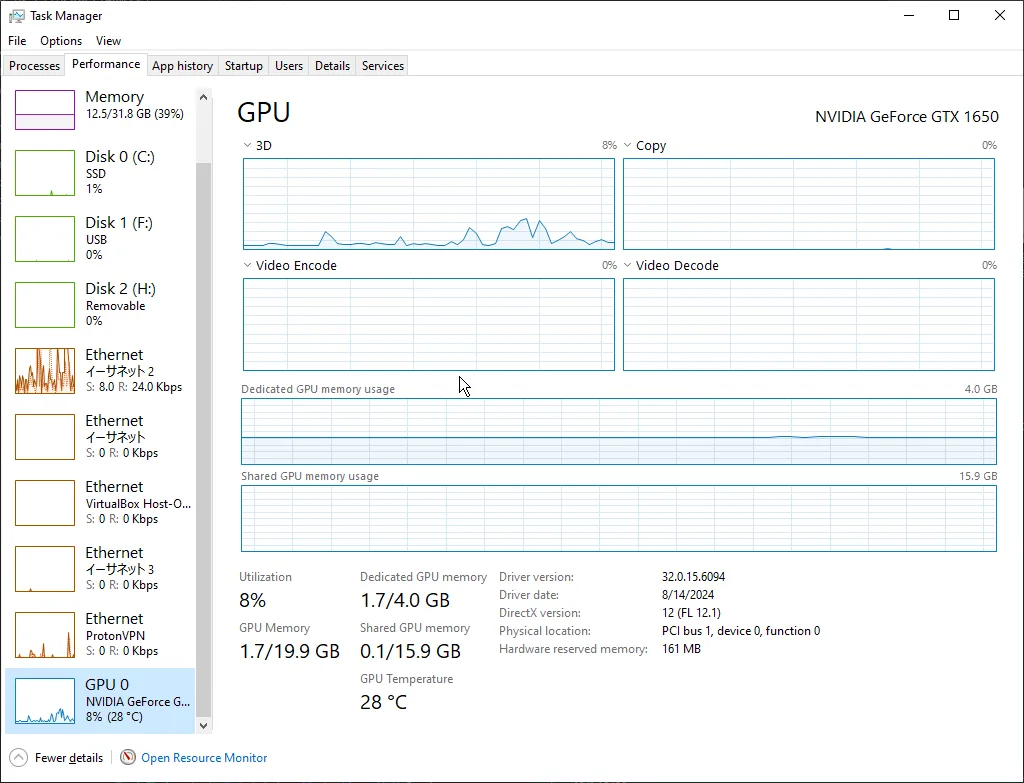Image resolution: width=1024 pixels, height=783 pixels.
Task: Click the sidebar scrollbar up arrow
Action: point(204,98)
